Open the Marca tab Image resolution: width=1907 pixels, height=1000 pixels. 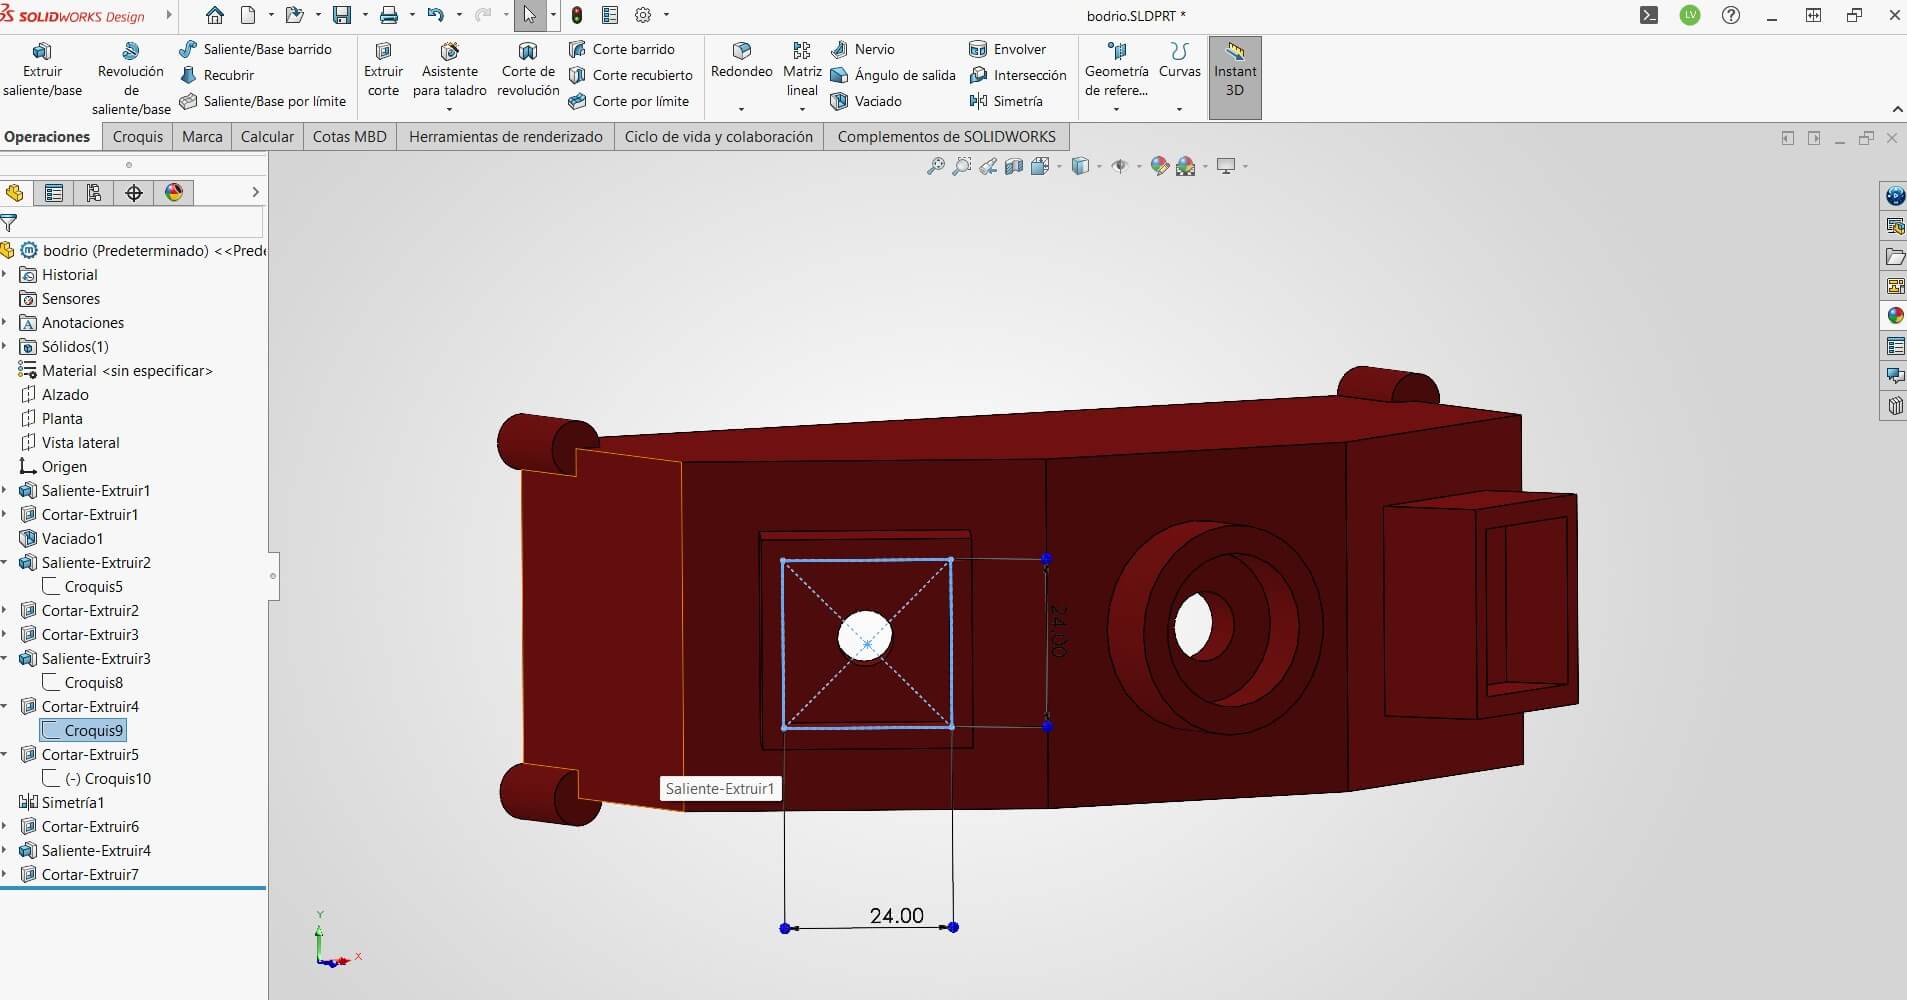pyautogui.click(x=202, y=137)
